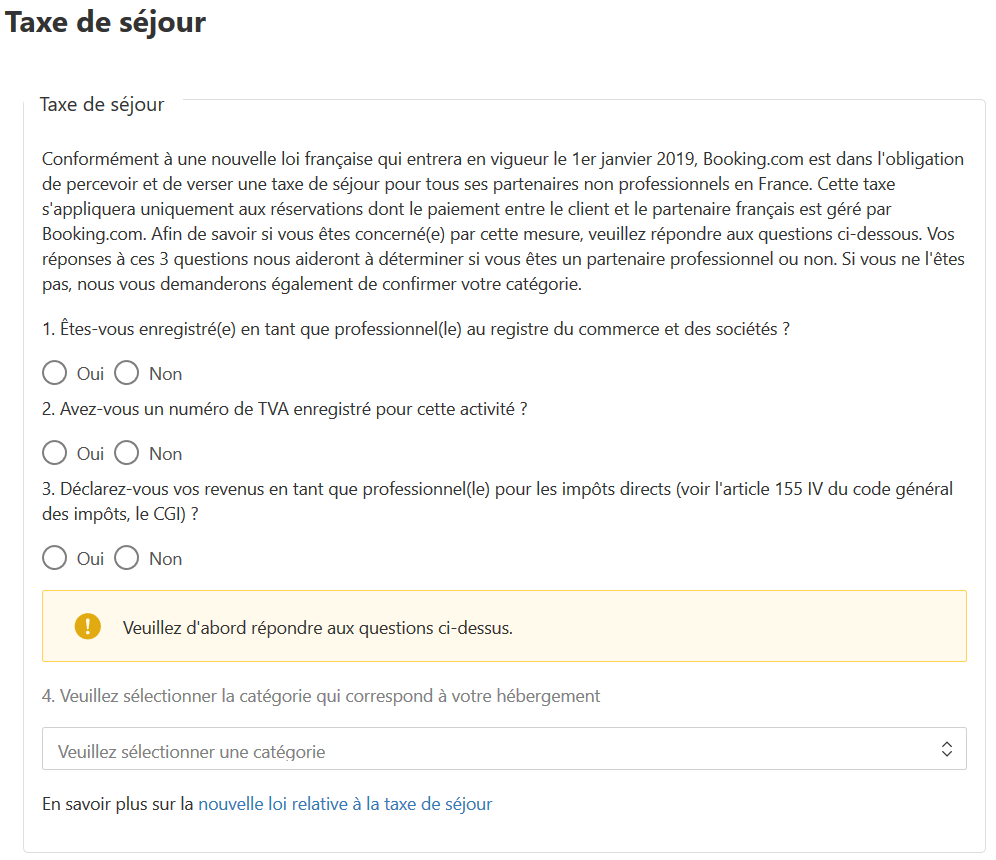Click the bold 'Taxe de séjour' page heading
996x860 pixels.
pyautogui.click(x=105, y=22)
